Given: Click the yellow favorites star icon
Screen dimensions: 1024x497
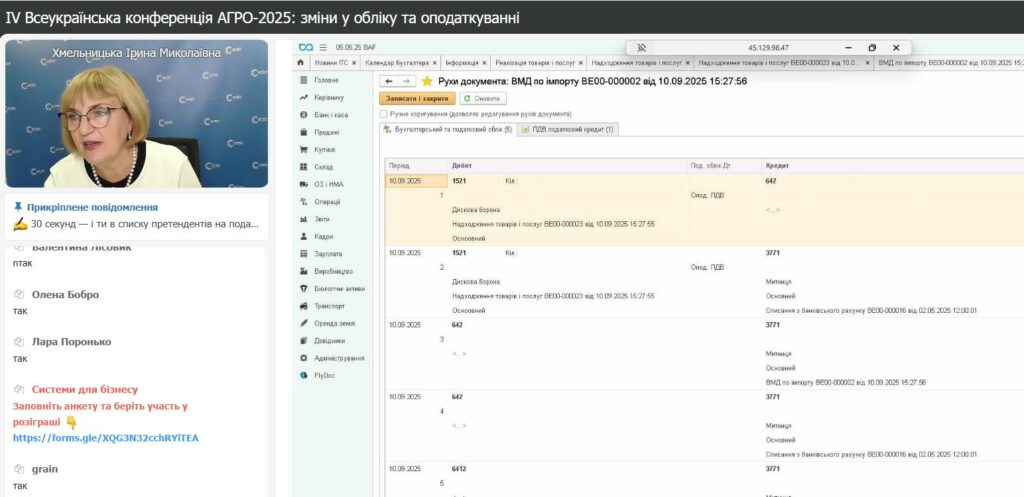Looking at the screenshot, I should click(427, 81).
